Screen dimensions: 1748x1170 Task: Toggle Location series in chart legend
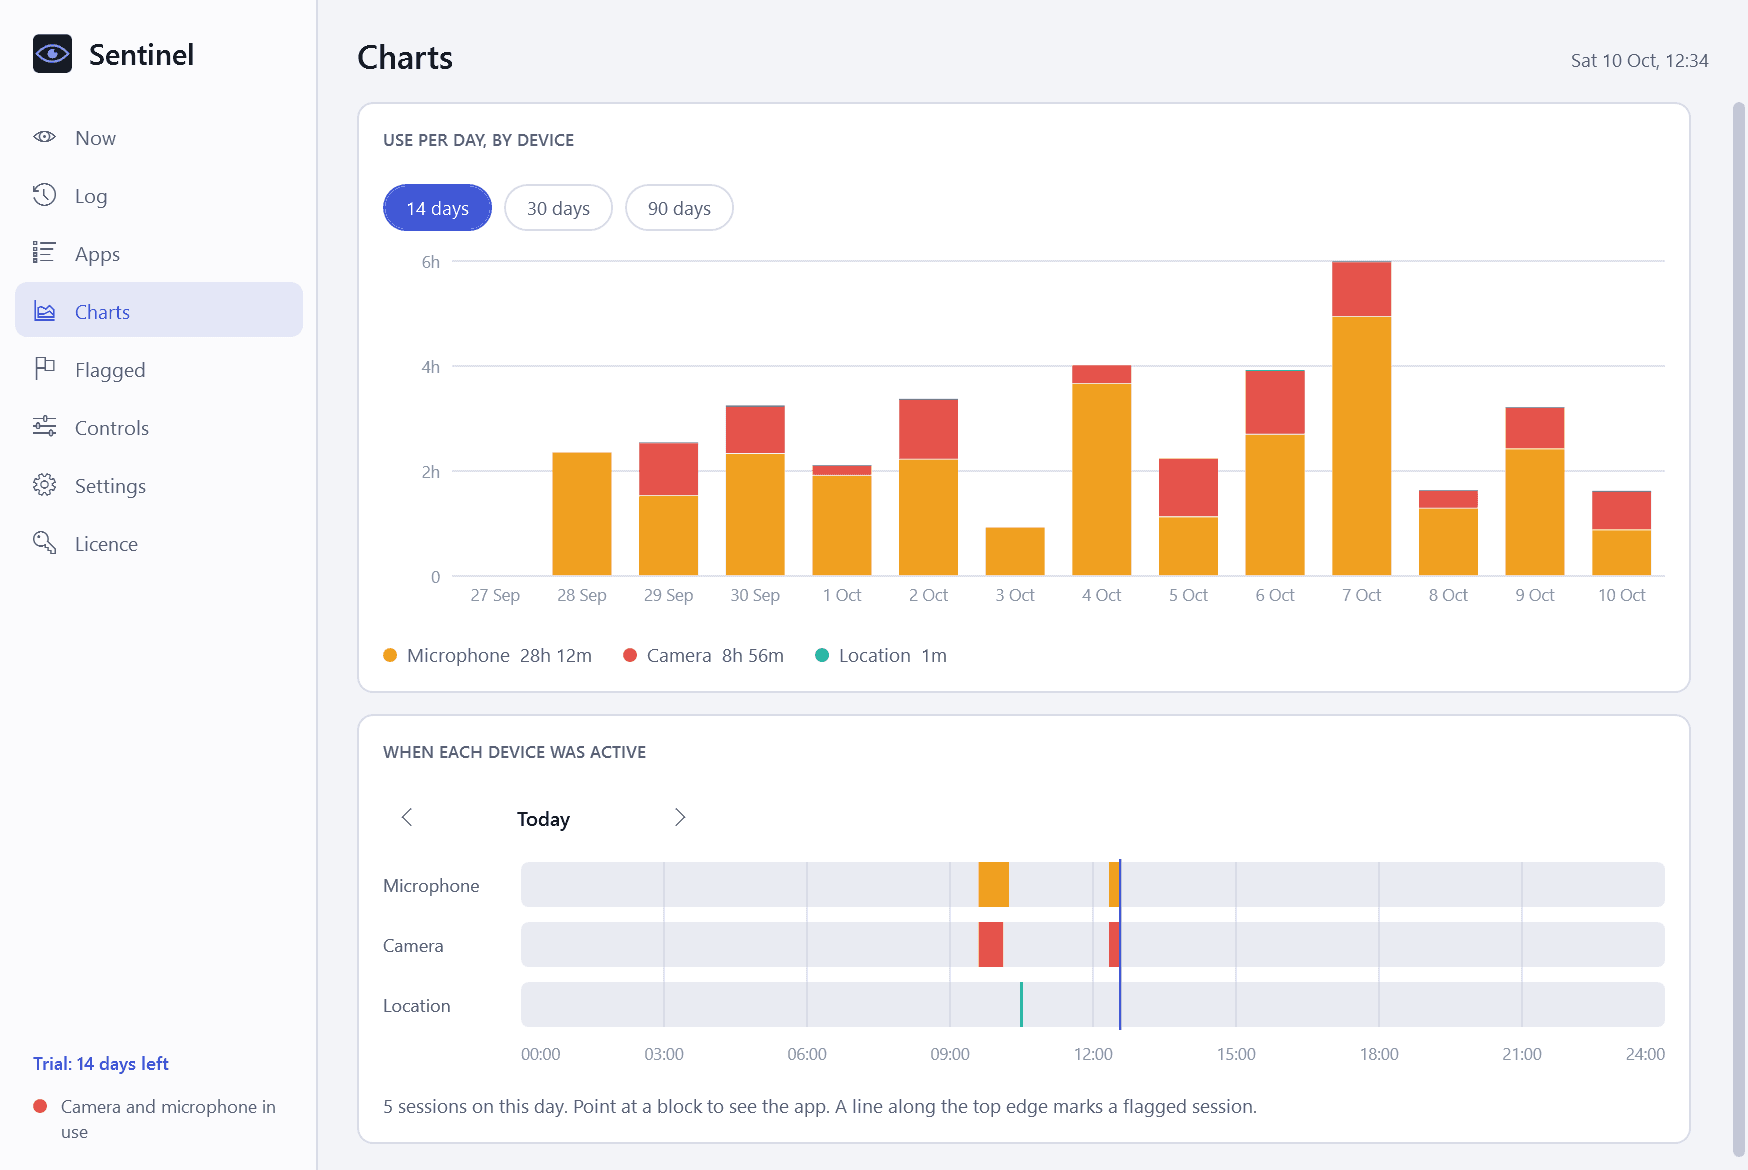pyautogui.click(x=881, y=656)
